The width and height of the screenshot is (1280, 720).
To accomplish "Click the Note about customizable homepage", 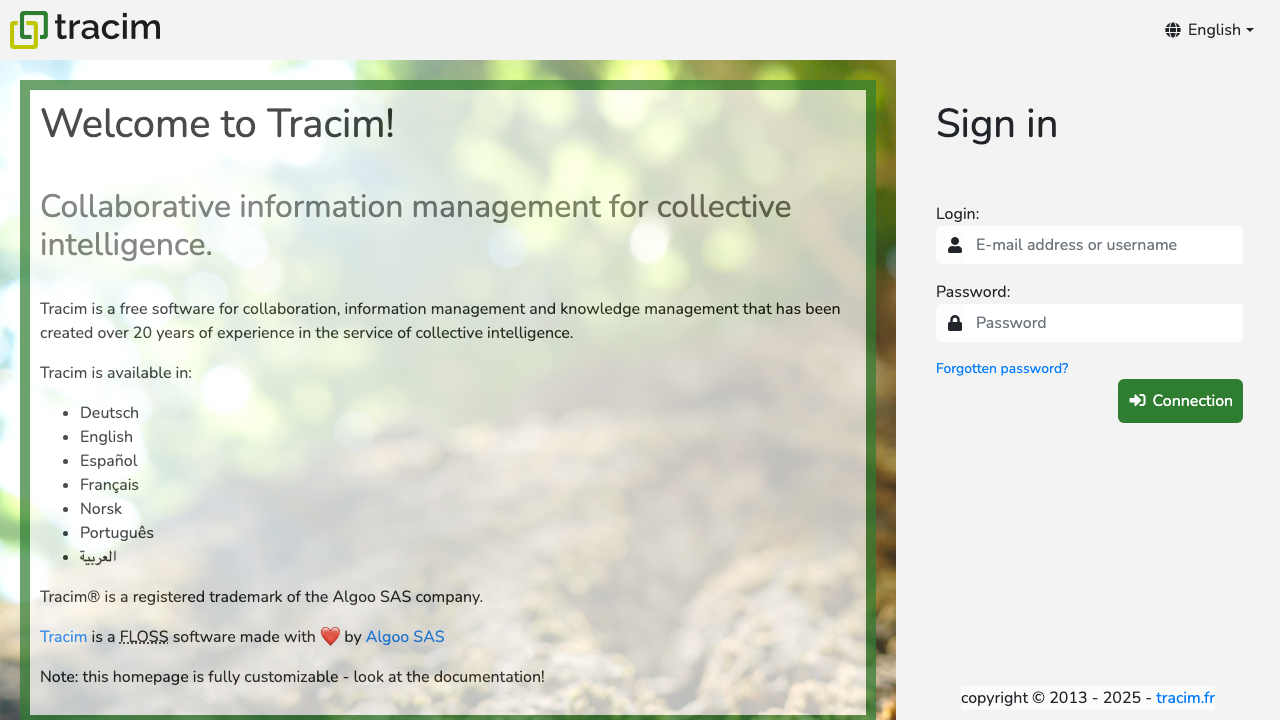I will (292, 677).
